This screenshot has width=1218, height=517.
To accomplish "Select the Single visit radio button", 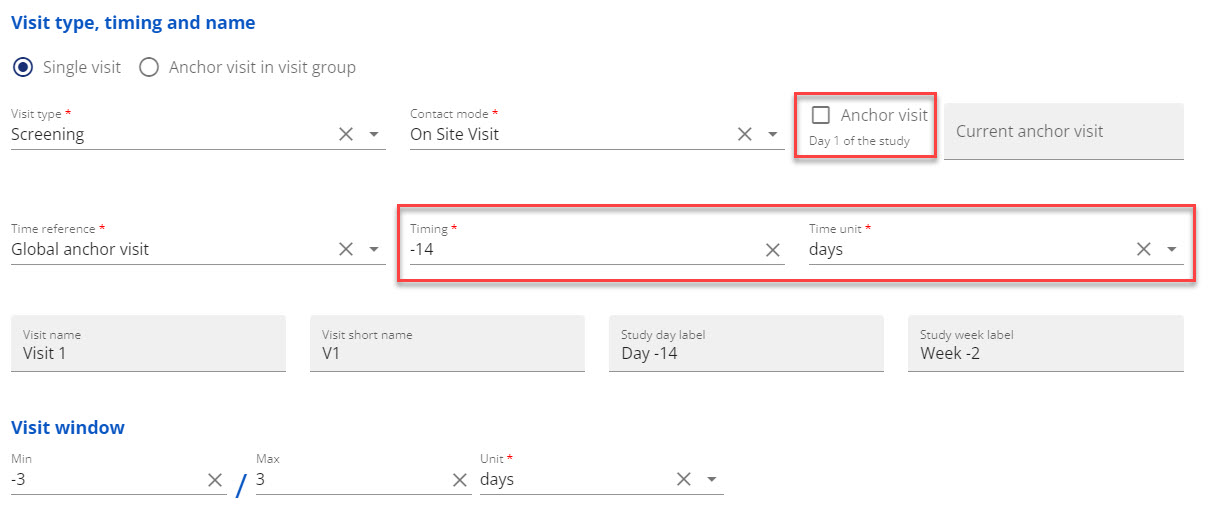I will click(x=21, y=68).
